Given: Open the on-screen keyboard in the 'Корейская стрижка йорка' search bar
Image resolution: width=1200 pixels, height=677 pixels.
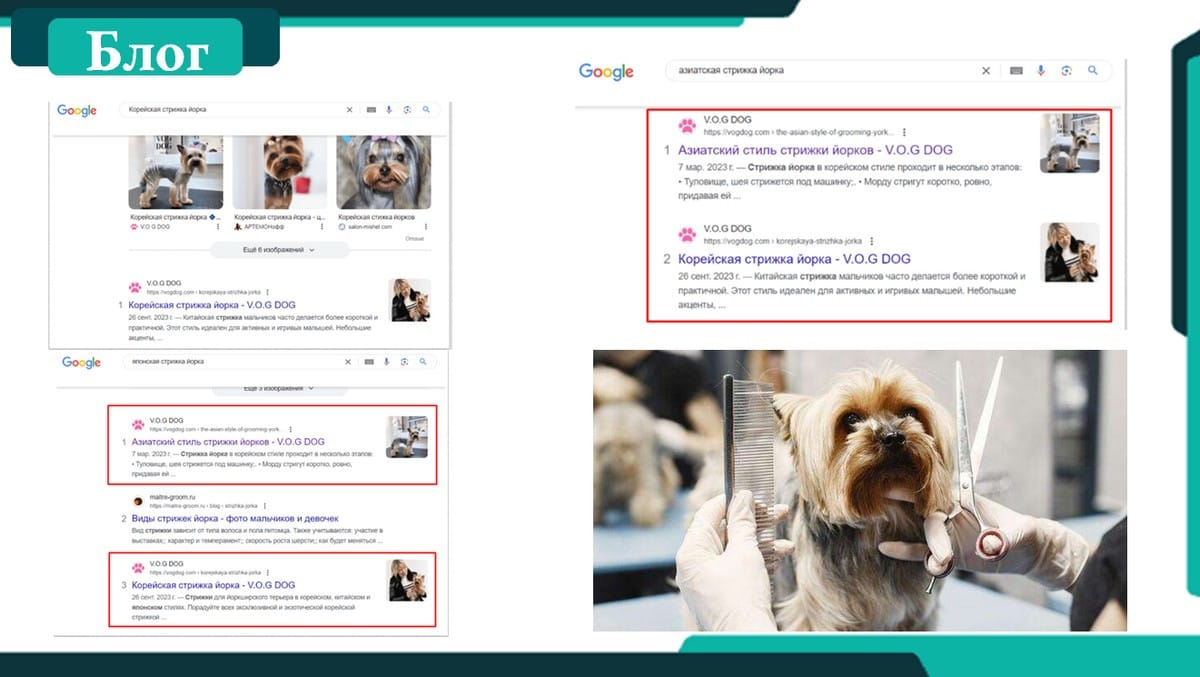Looking at the screenshot, I should click(371, 110).
